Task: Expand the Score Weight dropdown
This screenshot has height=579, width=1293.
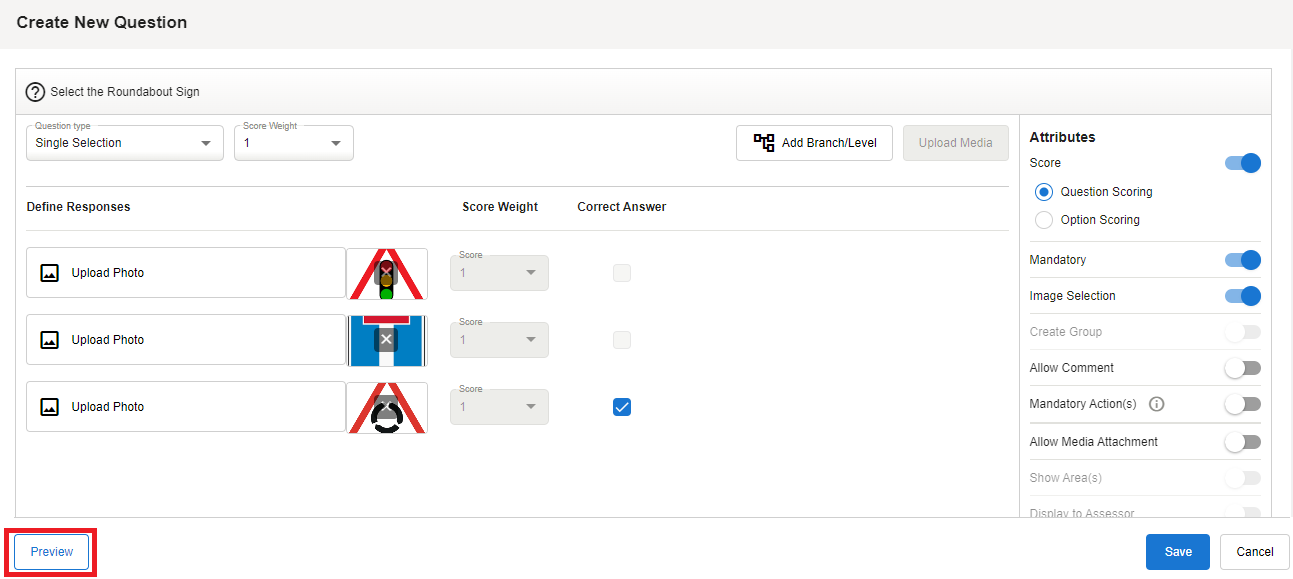Action: 294,143
